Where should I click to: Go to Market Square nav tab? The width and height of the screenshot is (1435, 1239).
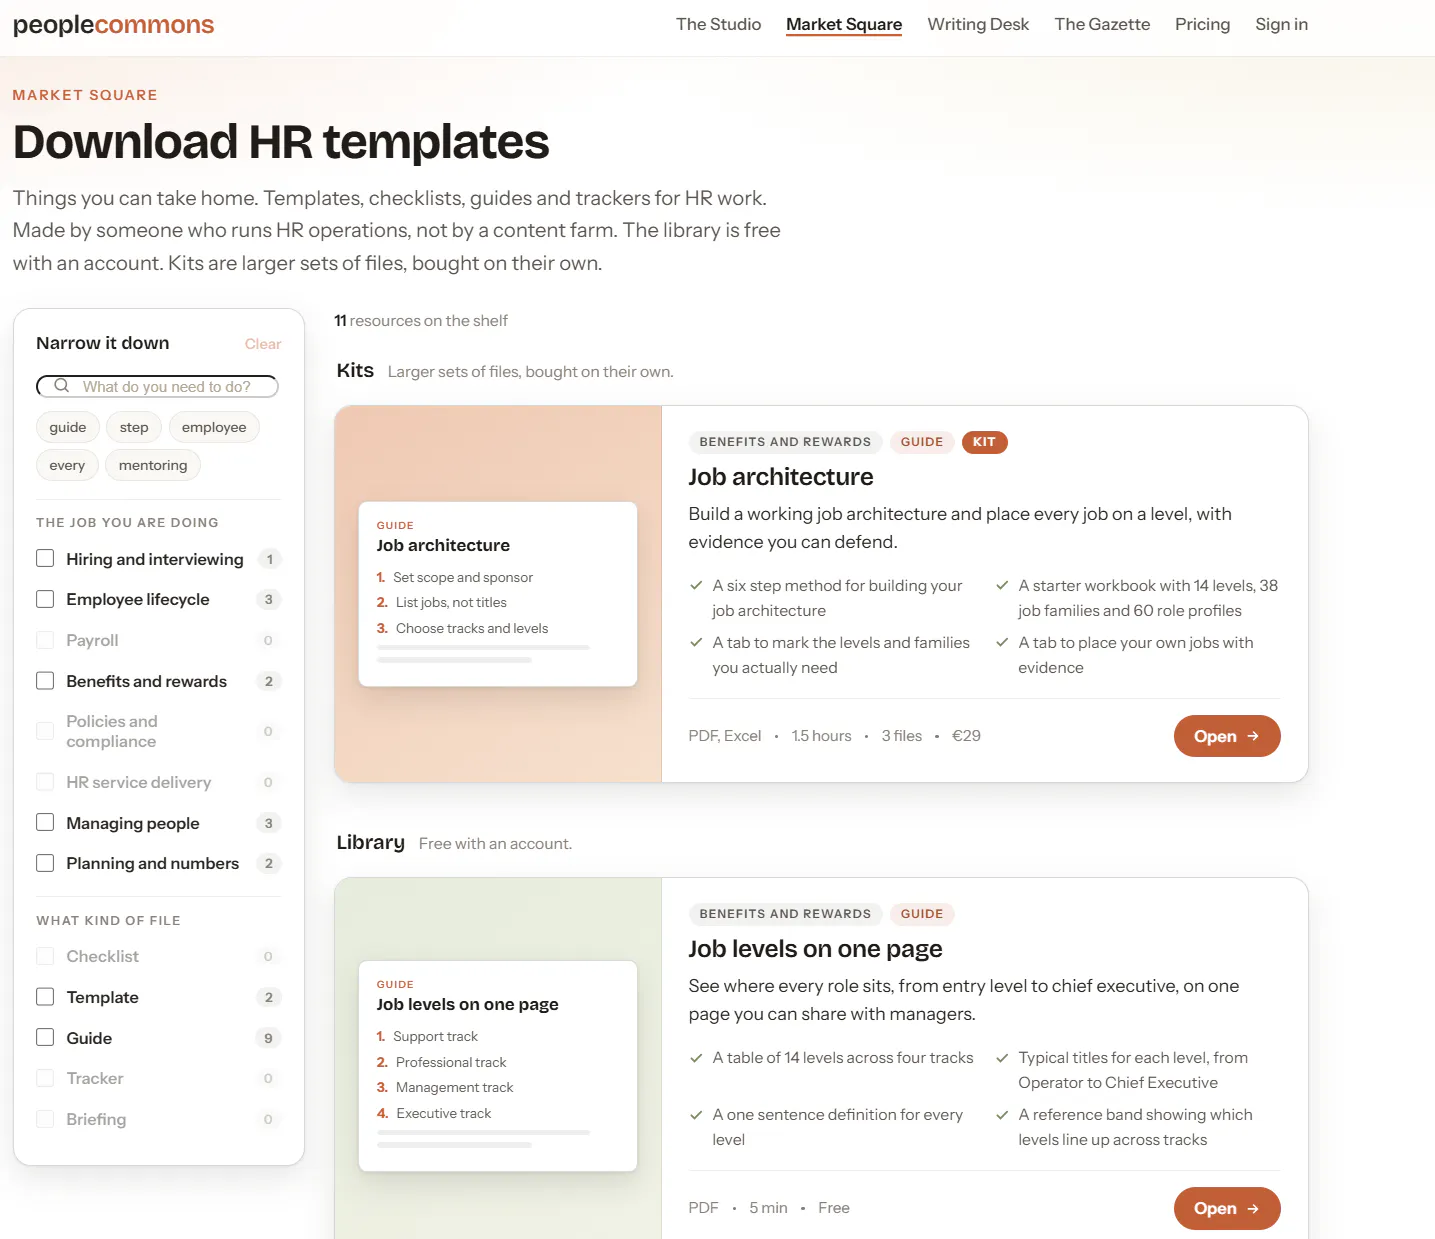click(x=844, y=24)
